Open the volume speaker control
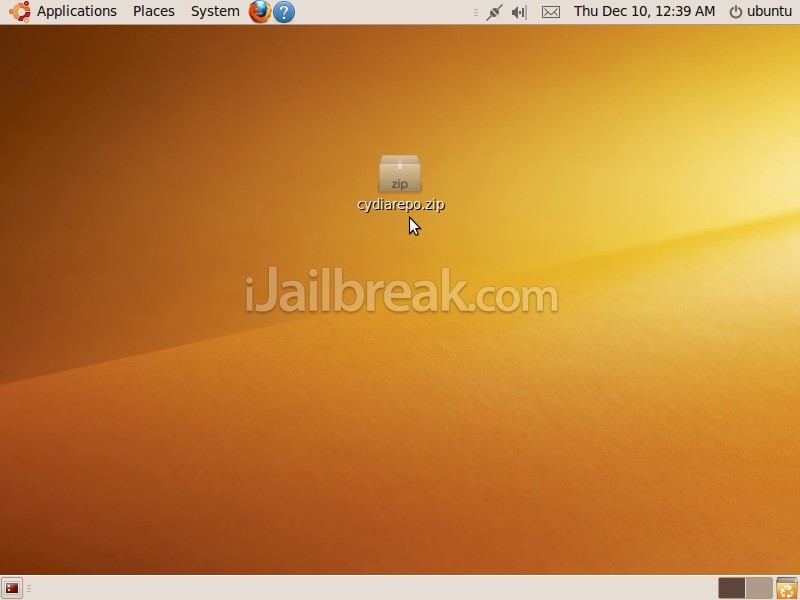Viewport: 800px width, 600px height. (x=519, y=12)
